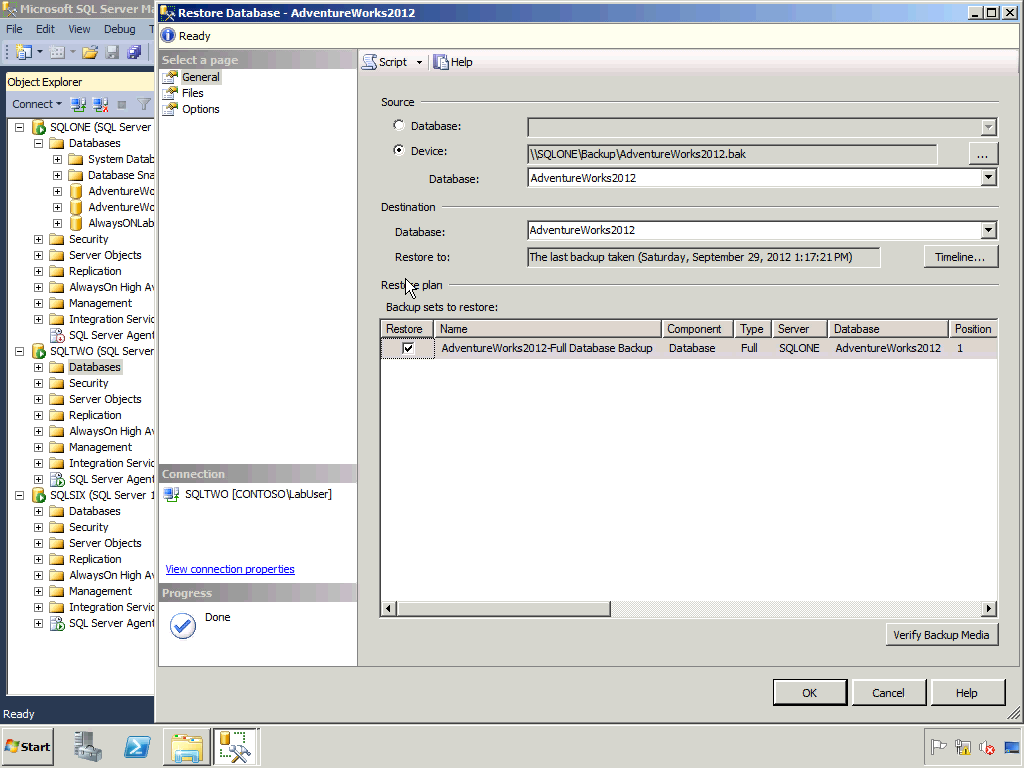Open the destination Database dropdown
Screen dimensions: 1024x768
click(x=987, y=230)
